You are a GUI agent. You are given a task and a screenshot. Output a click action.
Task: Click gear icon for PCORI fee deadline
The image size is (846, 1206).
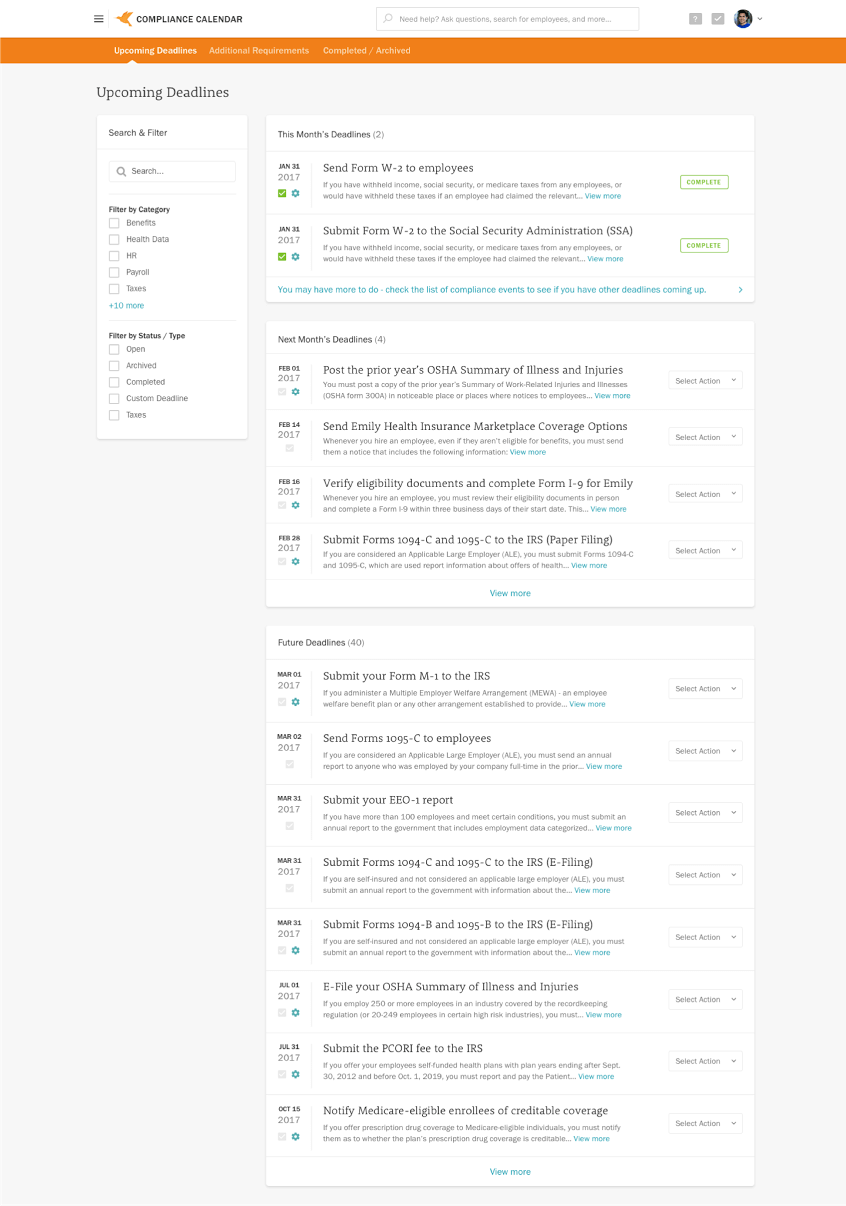[295, 1074]
